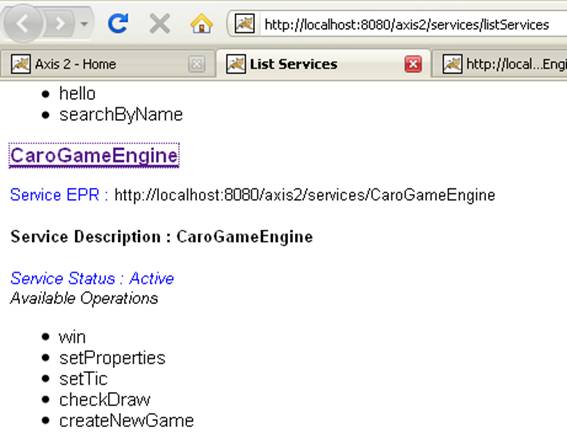567x444 pixels.
Task: Close the List Services tab with red X
Action: [413, 65]
